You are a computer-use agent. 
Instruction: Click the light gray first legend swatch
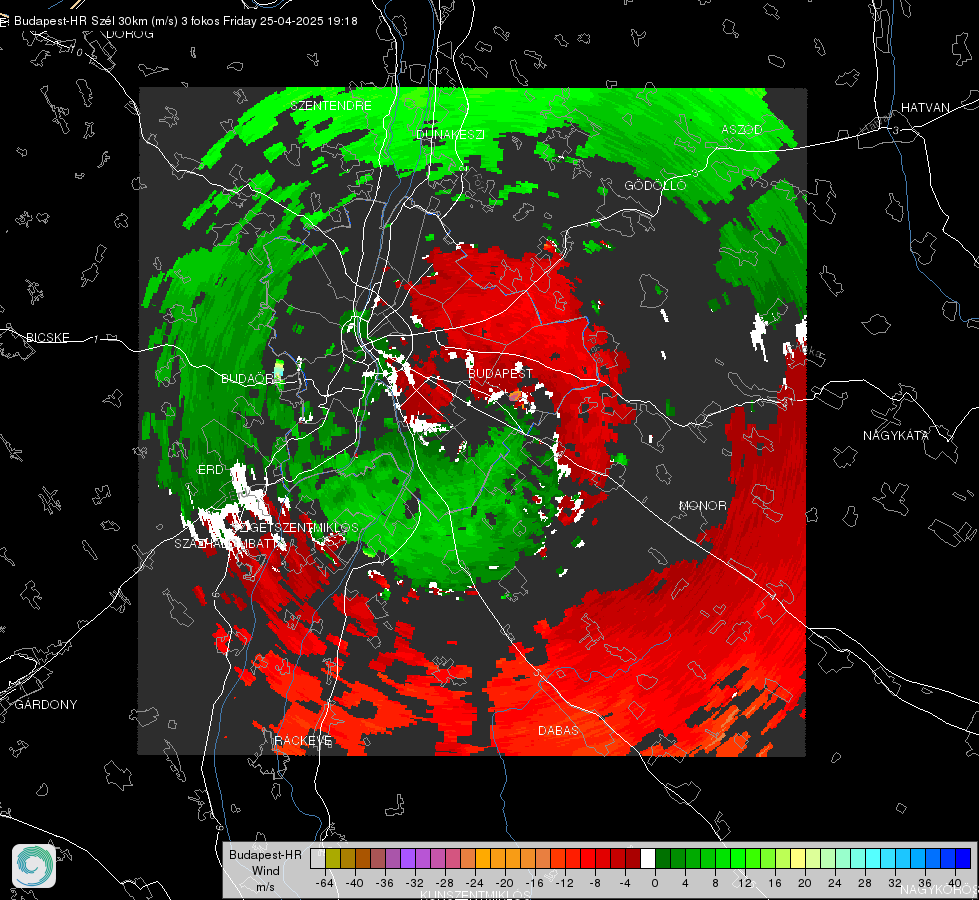[x=318, y=859]
